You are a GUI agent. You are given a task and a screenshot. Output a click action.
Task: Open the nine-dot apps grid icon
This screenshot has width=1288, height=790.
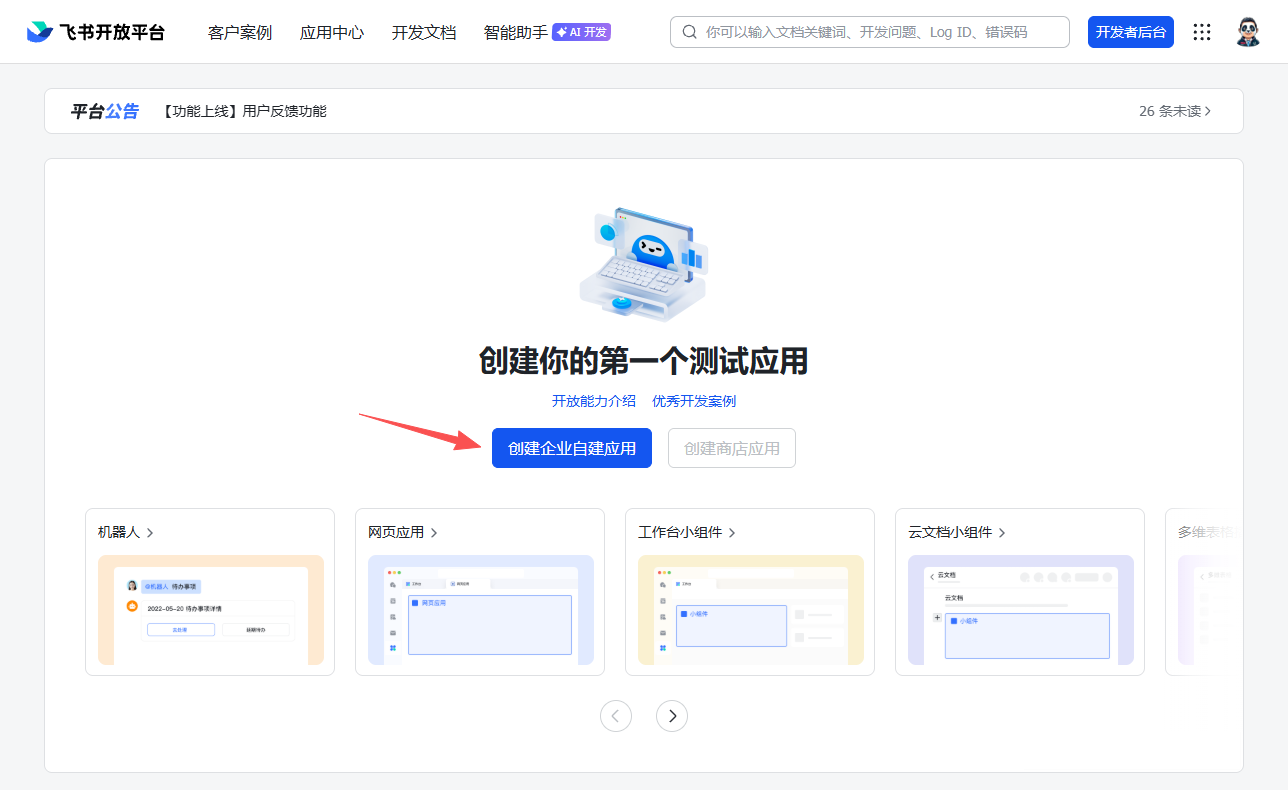pyautogui.click(x=1202, y=32)
